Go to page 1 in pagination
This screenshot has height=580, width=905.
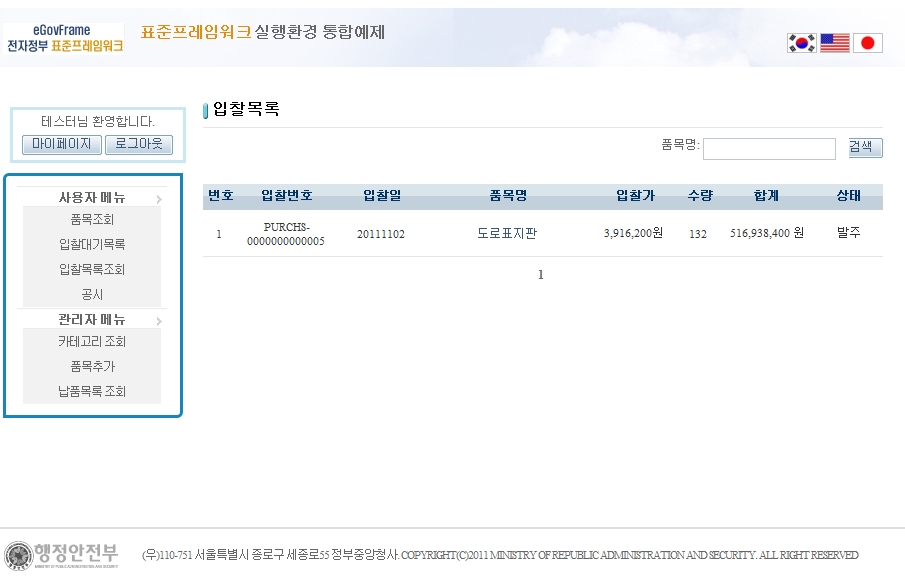point(541,275)
